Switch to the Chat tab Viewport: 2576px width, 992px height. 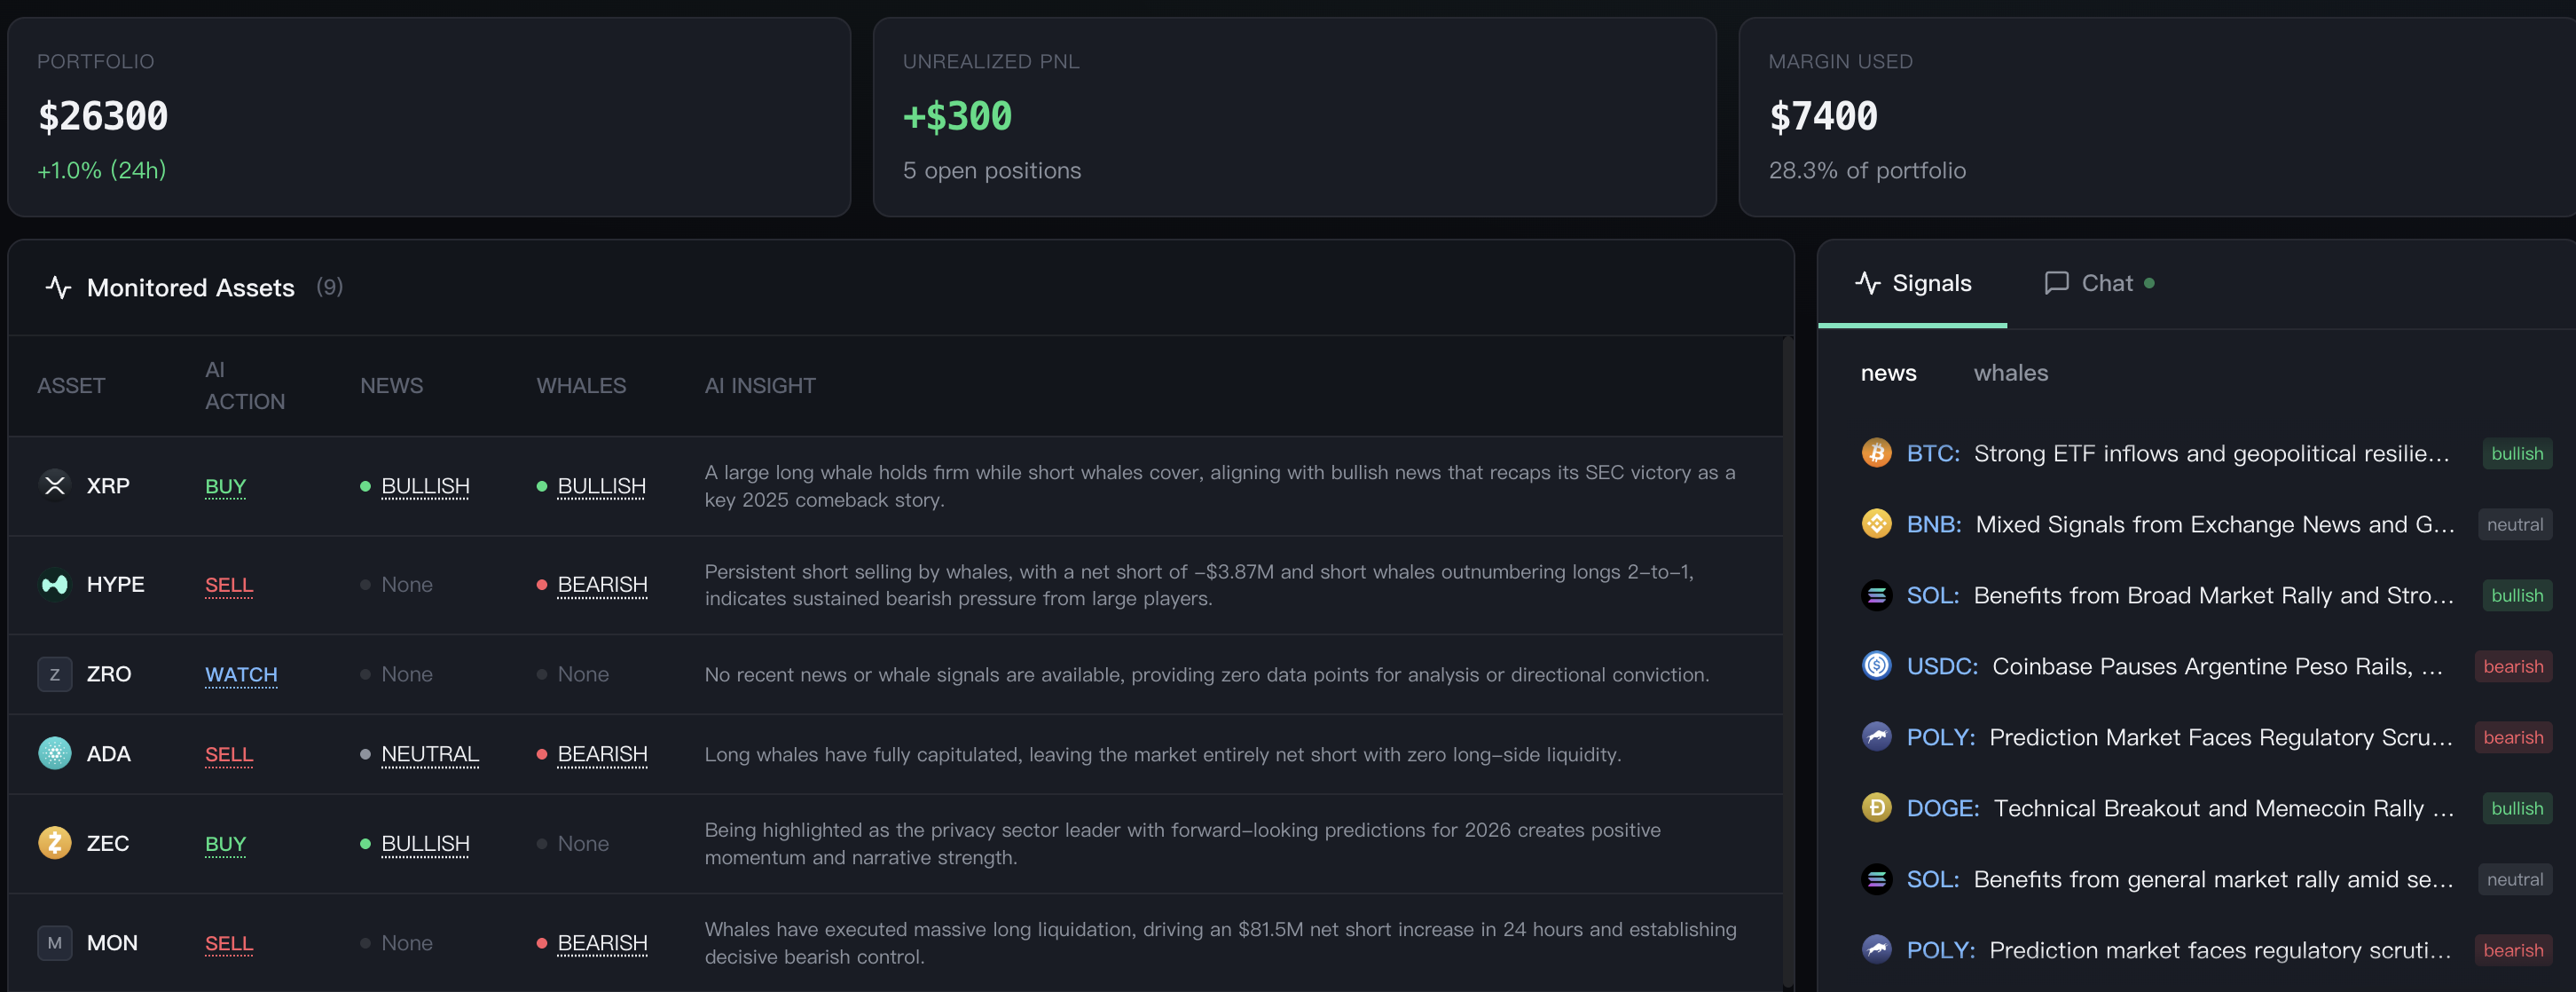pyautogui.click(x=2098, y=284)
